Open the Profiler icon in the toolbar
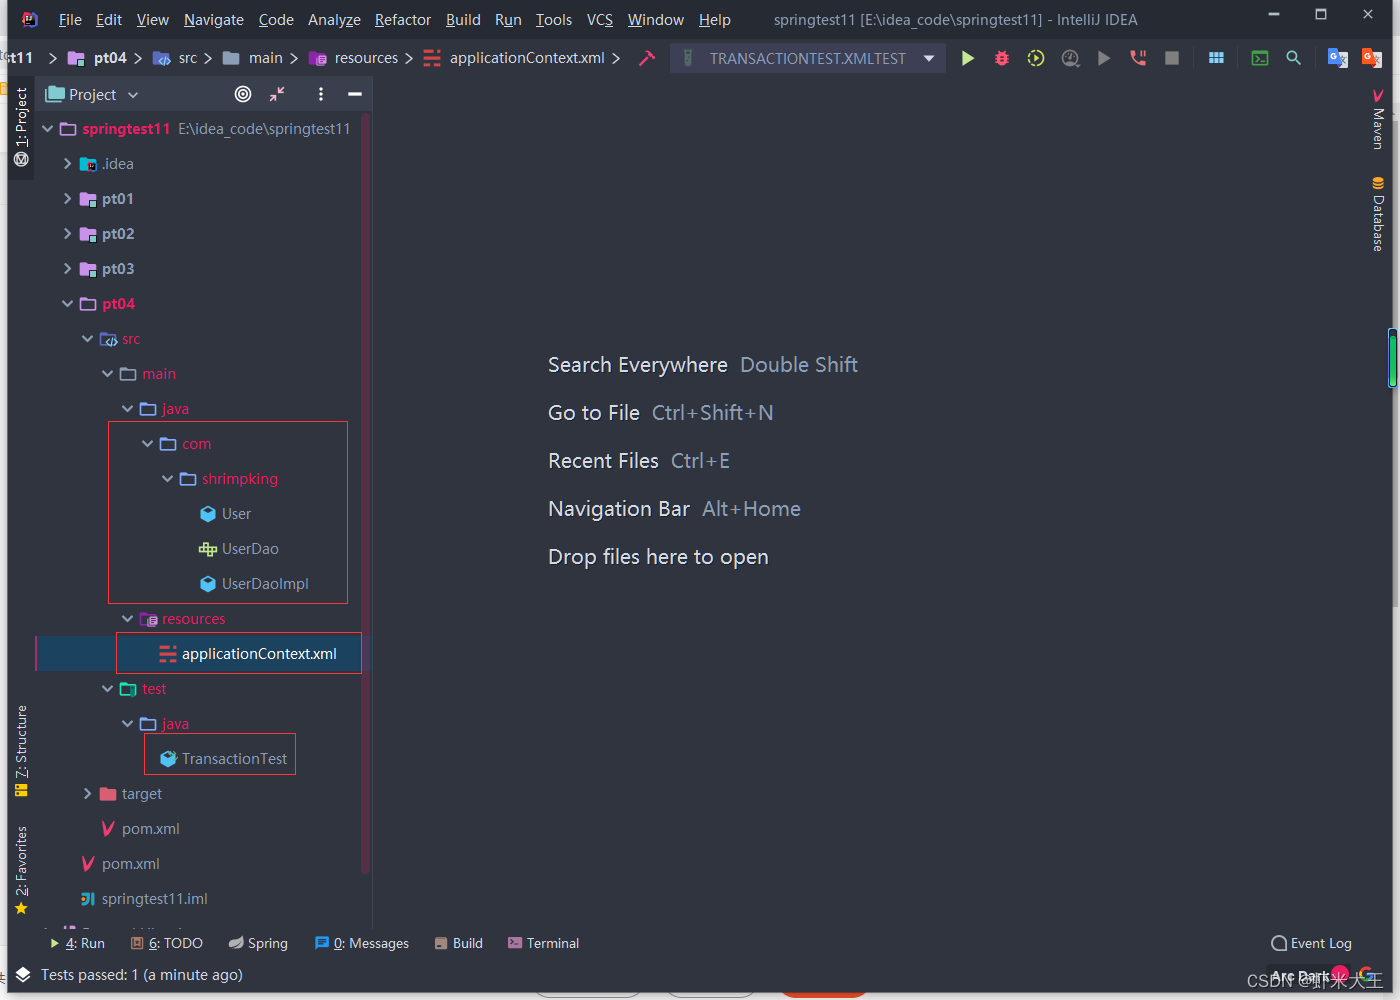 pos(1069,57)
